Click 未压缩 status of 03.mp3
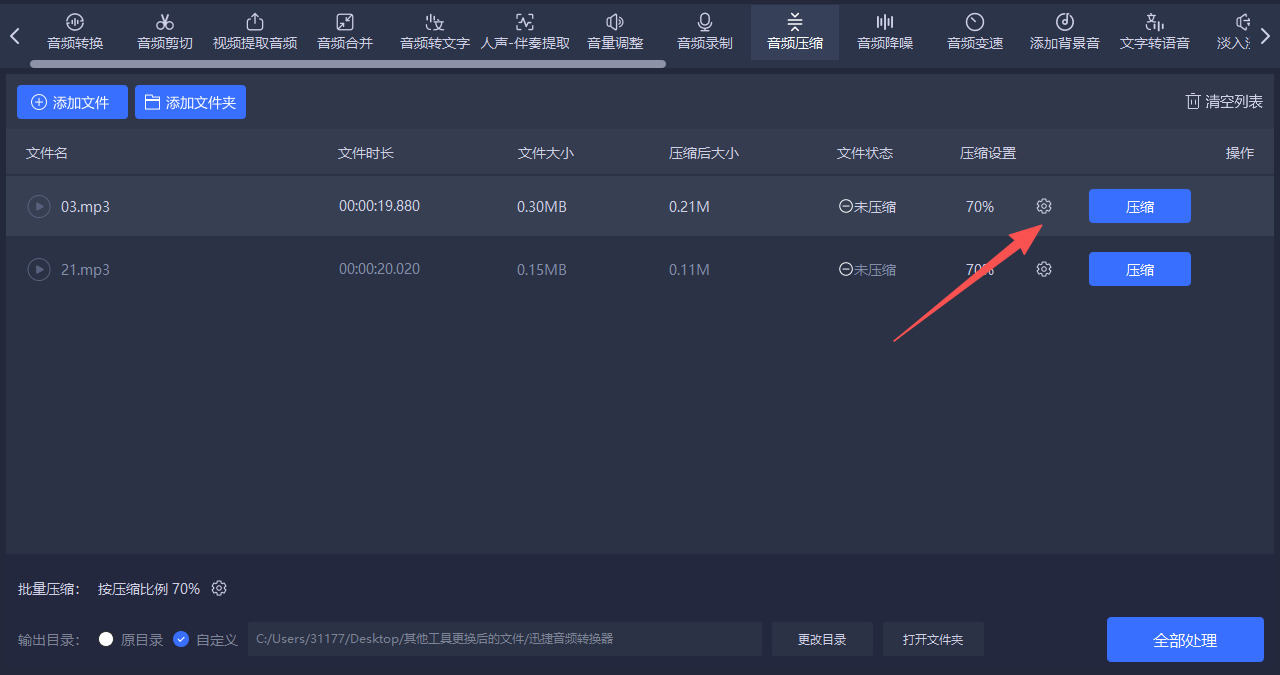The image size is (1280, 675). pyautogui.click(x=867, y=207)
